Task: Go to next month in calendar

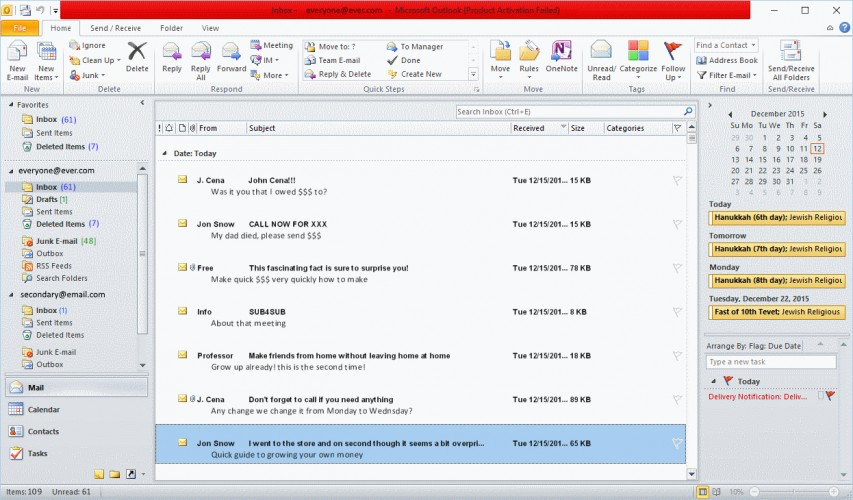Action: click(x=825, y=114)
